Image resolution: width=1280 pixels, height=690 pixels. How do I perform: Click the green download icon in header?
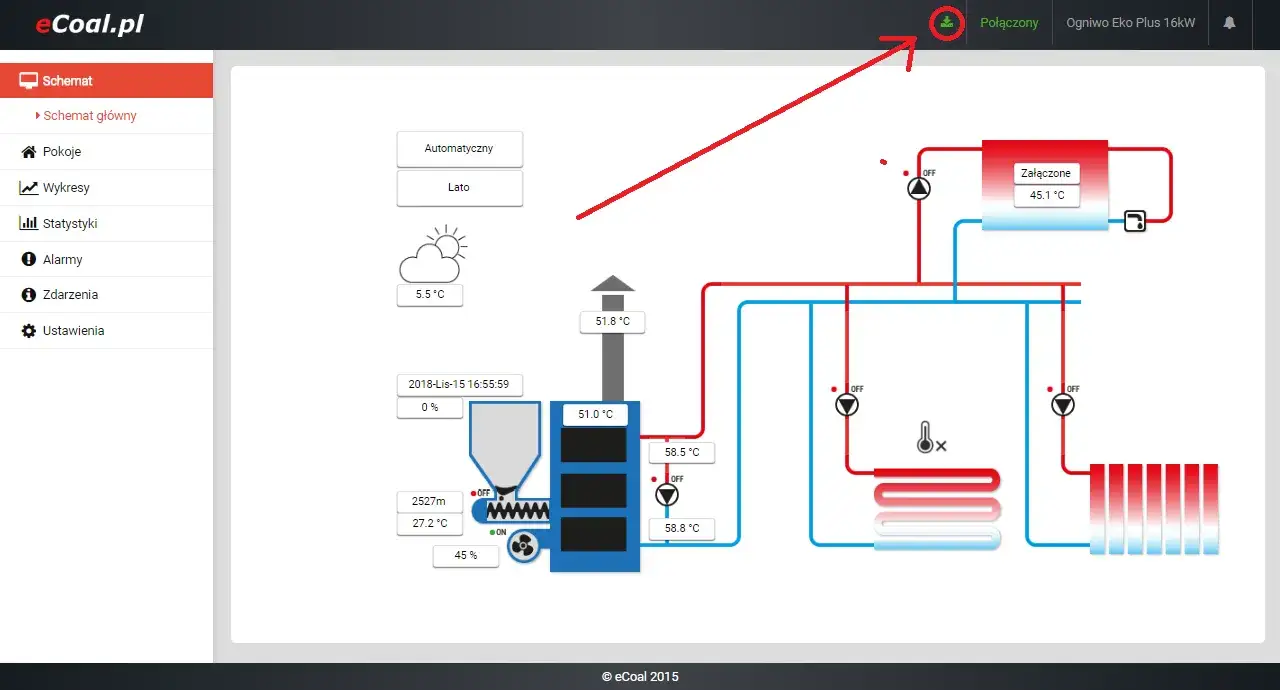coord(946,23)
